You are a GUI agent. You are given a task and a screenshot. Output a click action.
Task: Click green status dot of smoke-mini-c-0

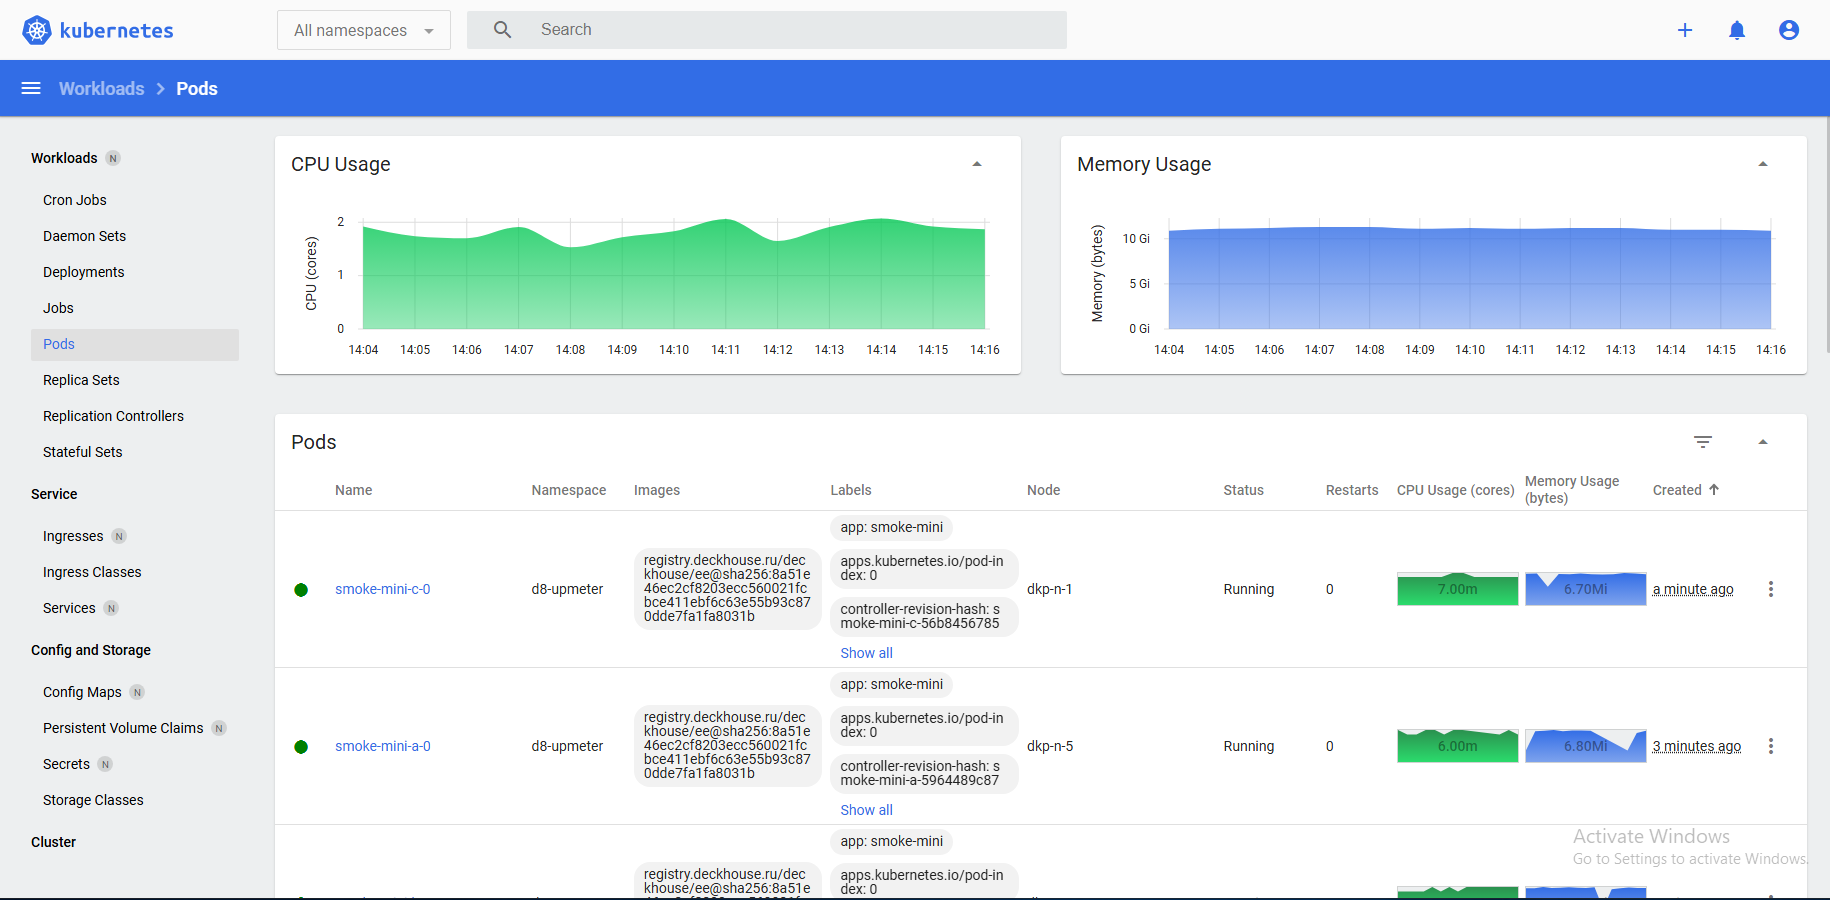[x=301, y=590]
